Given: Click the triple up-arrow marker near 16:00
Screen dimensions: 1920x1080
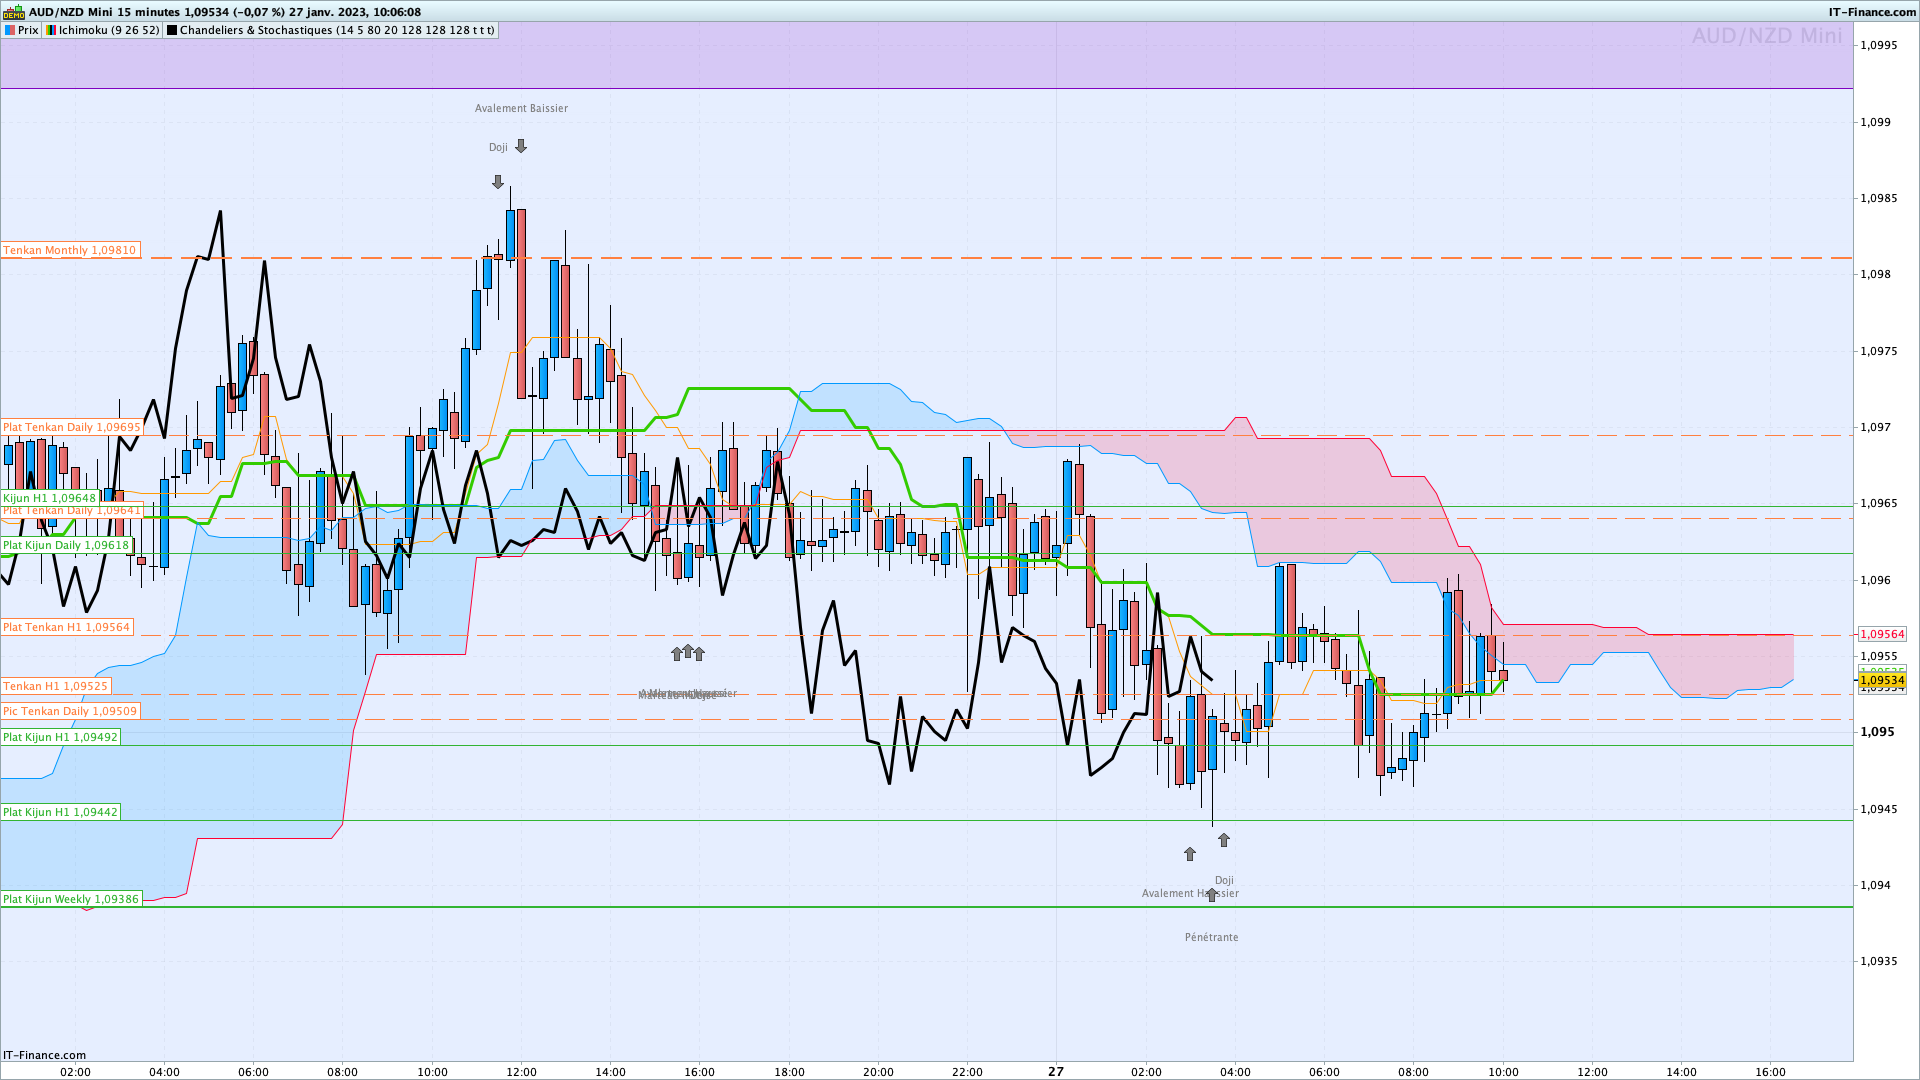Looking at the screenshot, I should [x=688, y=653].
